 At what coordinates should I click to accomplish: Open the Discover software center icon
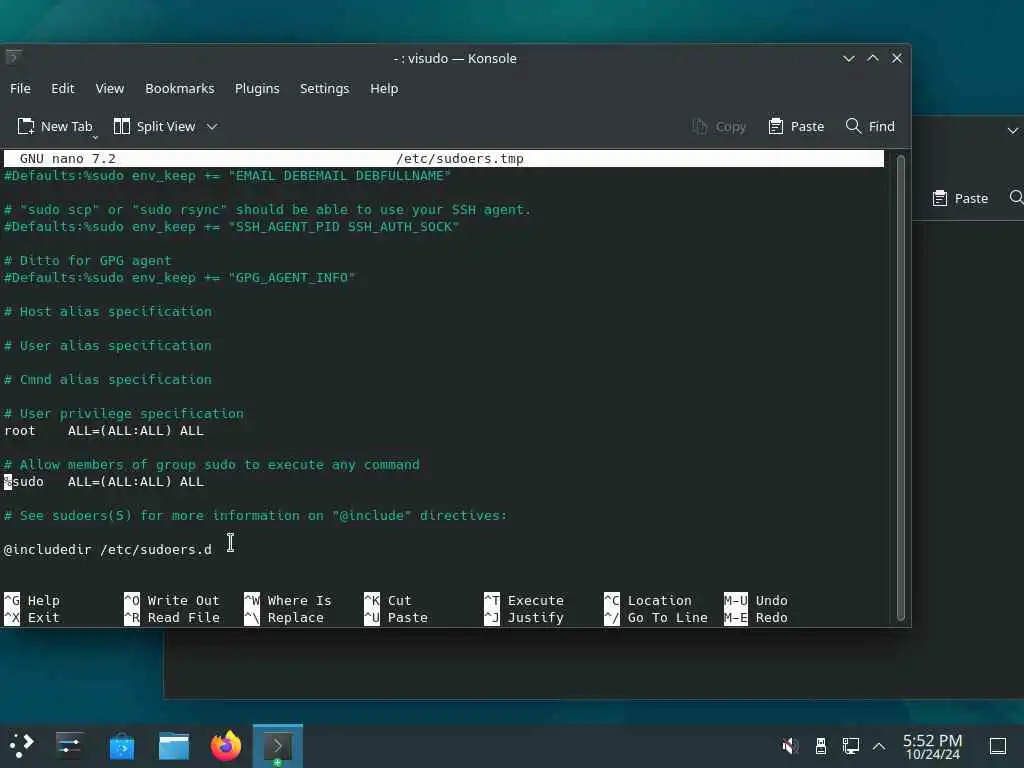pyautogui.click(x=121, y=746)
